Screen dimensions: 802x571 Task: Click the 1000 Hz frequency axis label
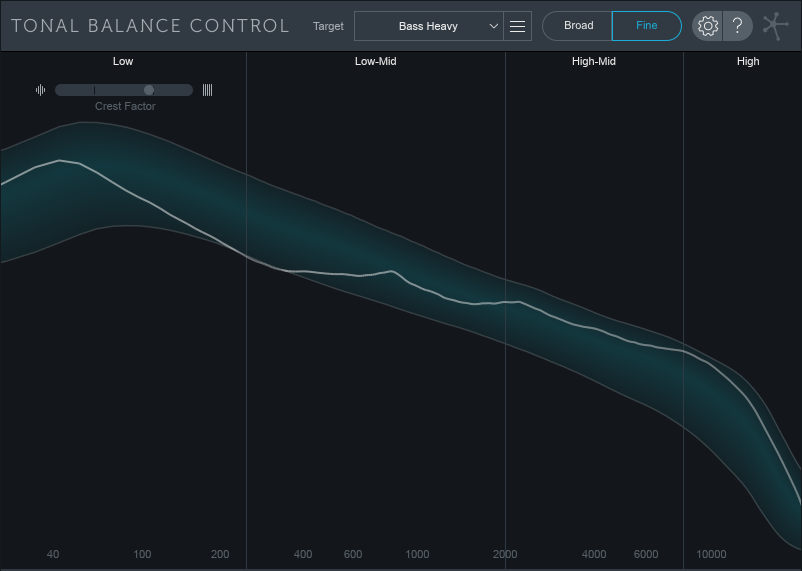417,554
